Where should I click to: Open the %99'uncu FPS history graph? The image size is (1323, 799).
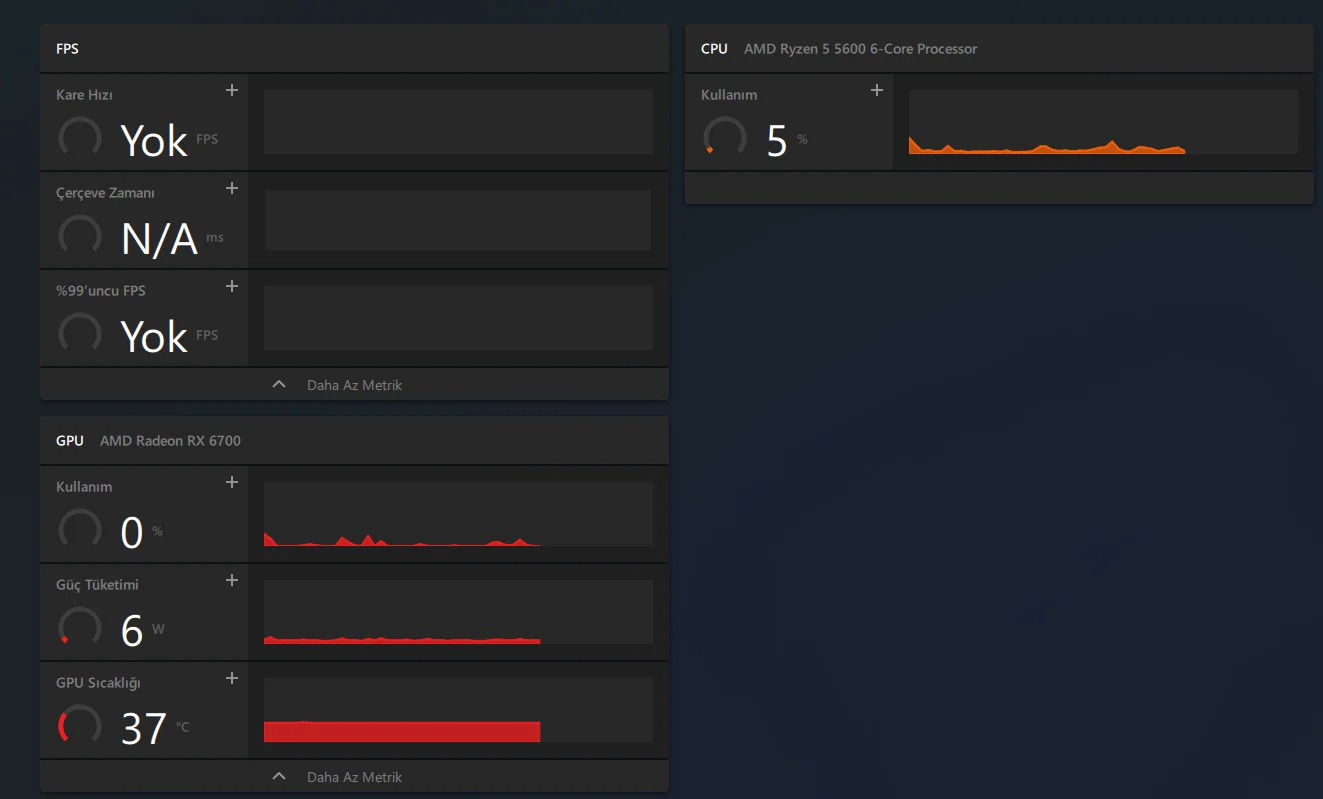point(458,318)
